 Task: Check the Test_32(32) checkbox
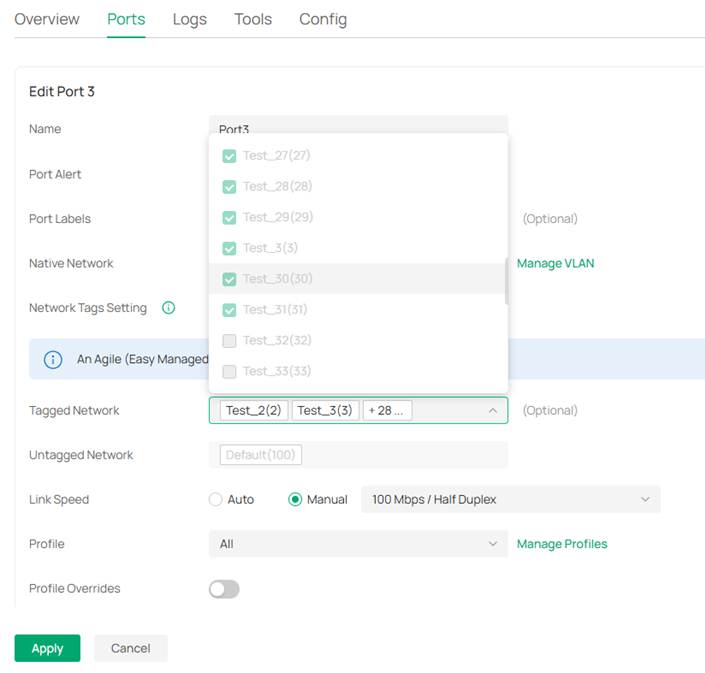coord(229,341)
